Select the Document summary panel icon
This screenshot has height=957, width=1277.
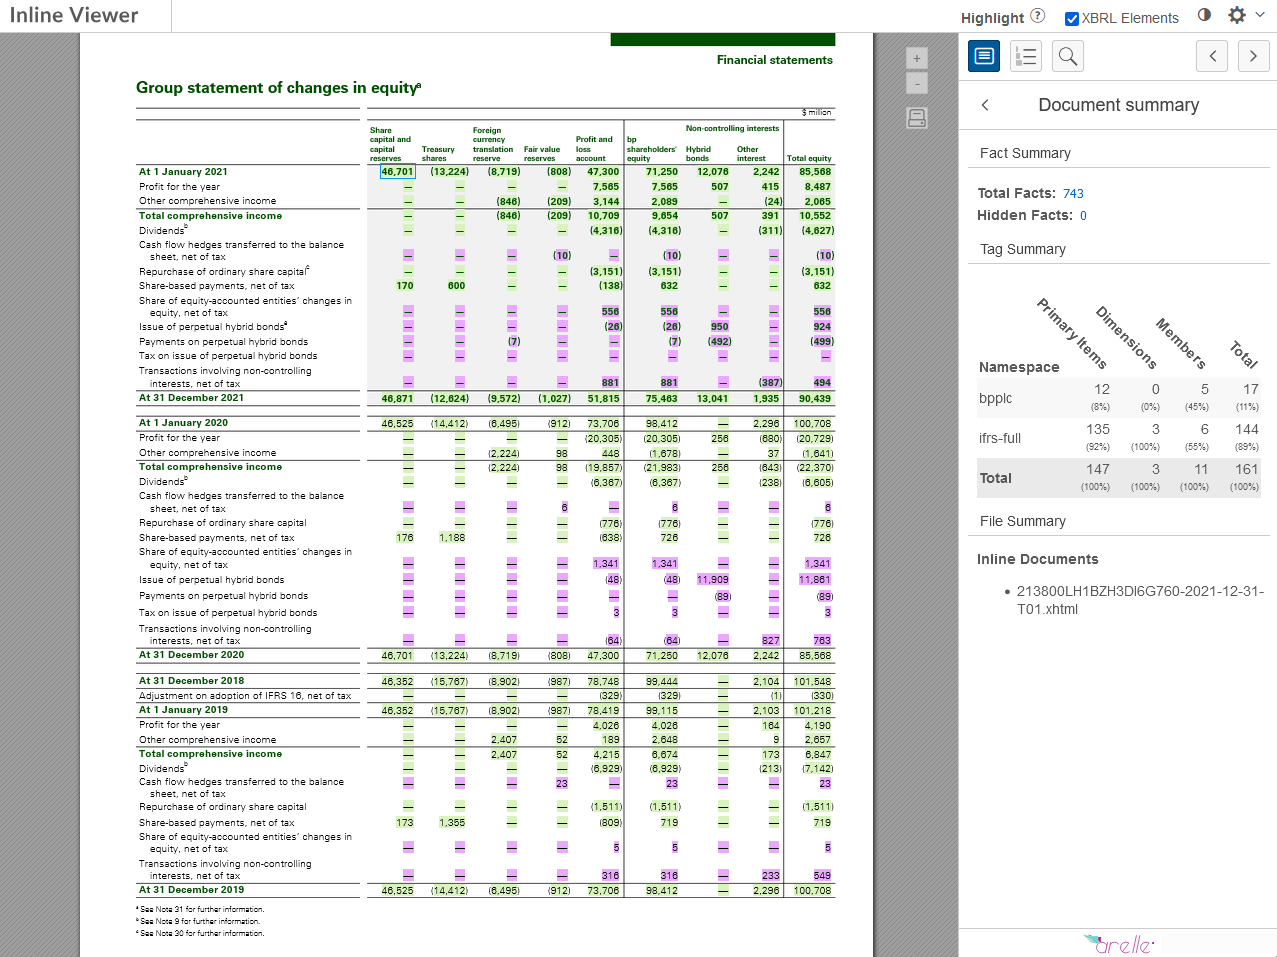pos(984,56)
